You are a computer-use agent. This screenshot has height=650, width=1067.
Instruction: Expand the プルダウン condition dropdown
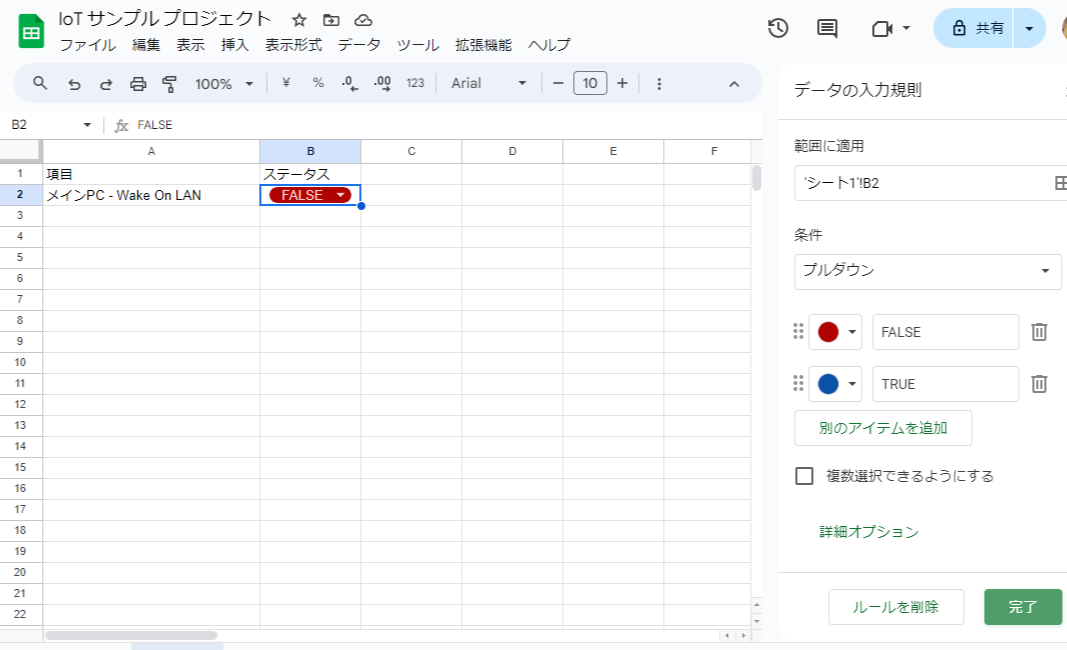click(928, 271)
